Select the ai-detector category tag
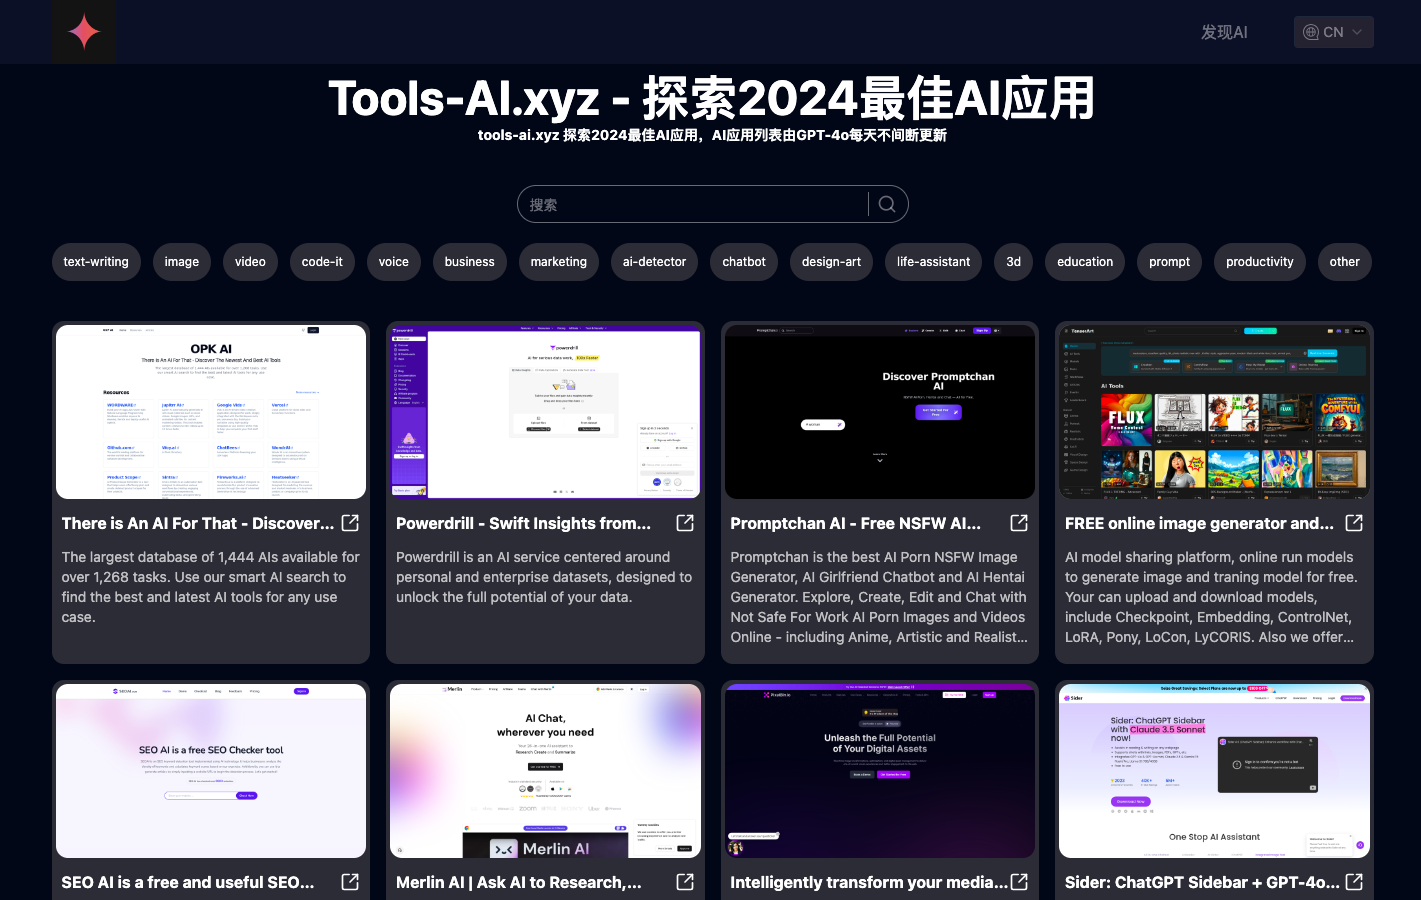 [x=654, y=262]
